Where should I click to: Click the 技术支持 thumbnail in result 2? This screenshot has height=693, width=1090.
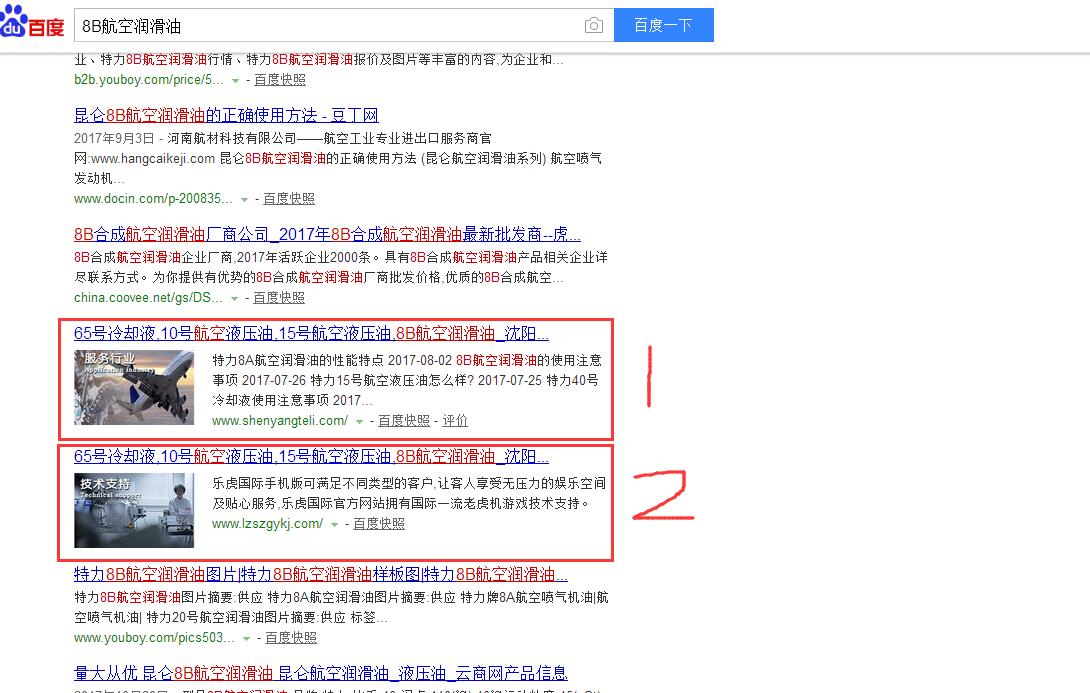133,510
